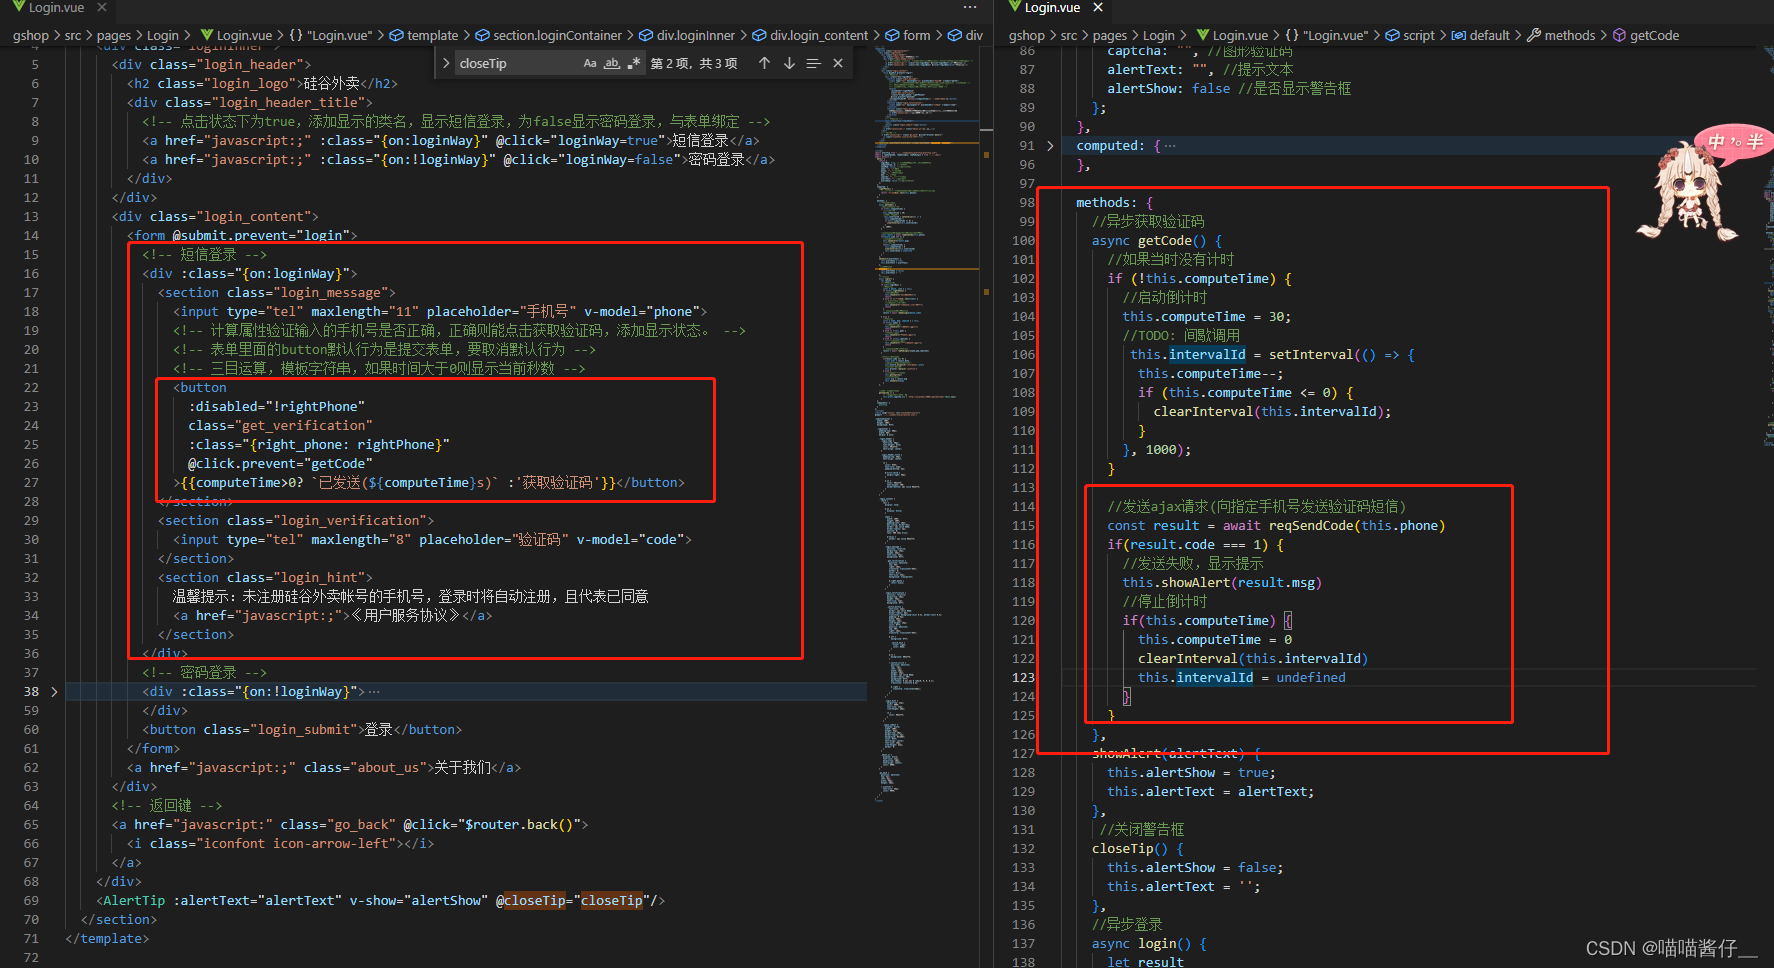Click the Vue icon Login.vue breadcrumb, right editor
1774x968 pixels.
1233,35
